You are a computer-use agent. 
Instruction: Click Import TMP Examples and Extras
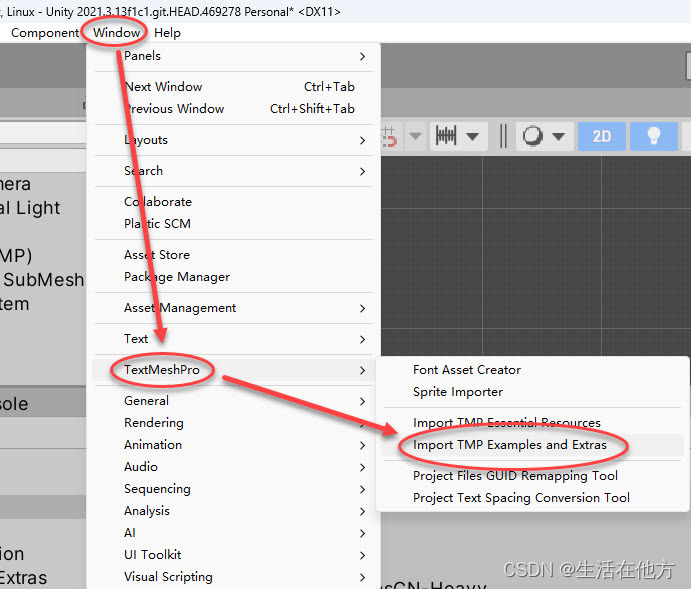tap(532, 445)
